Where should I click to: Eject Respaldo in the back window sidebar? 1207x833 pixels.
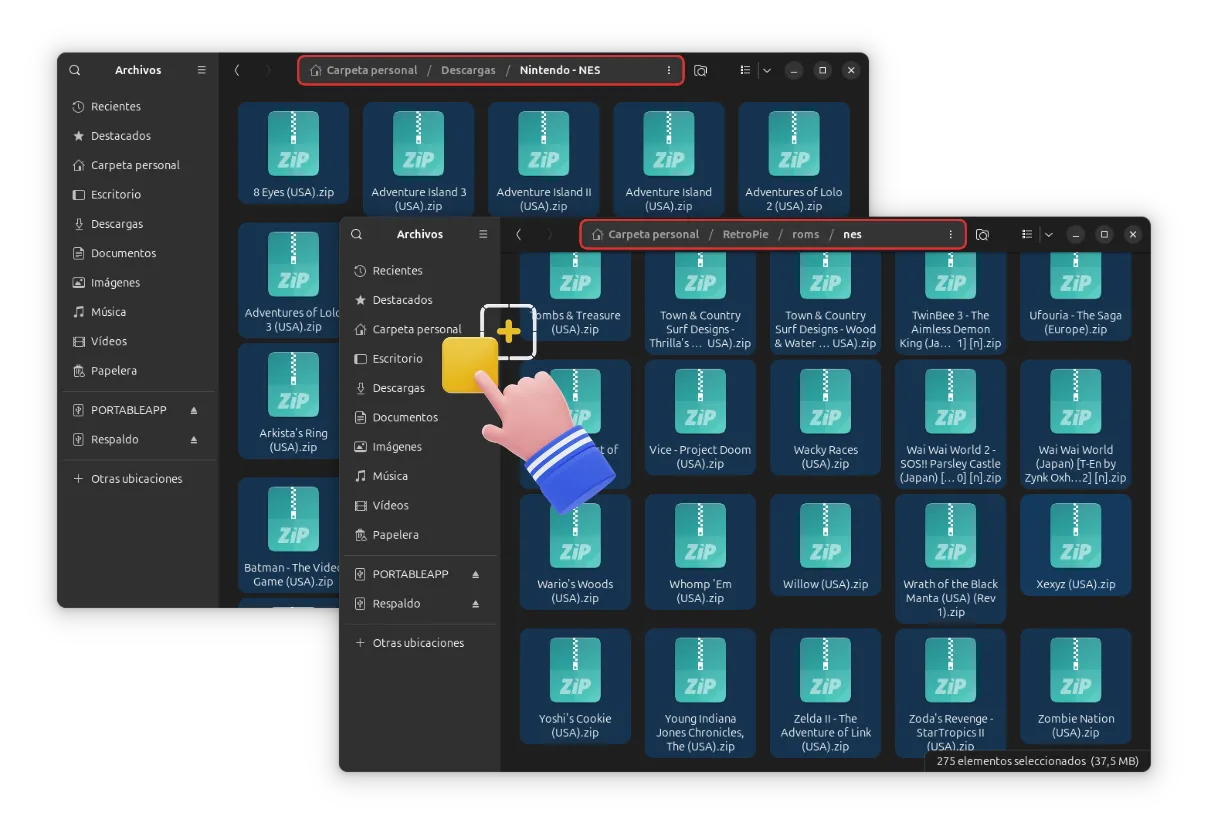(x=194, y=440)
